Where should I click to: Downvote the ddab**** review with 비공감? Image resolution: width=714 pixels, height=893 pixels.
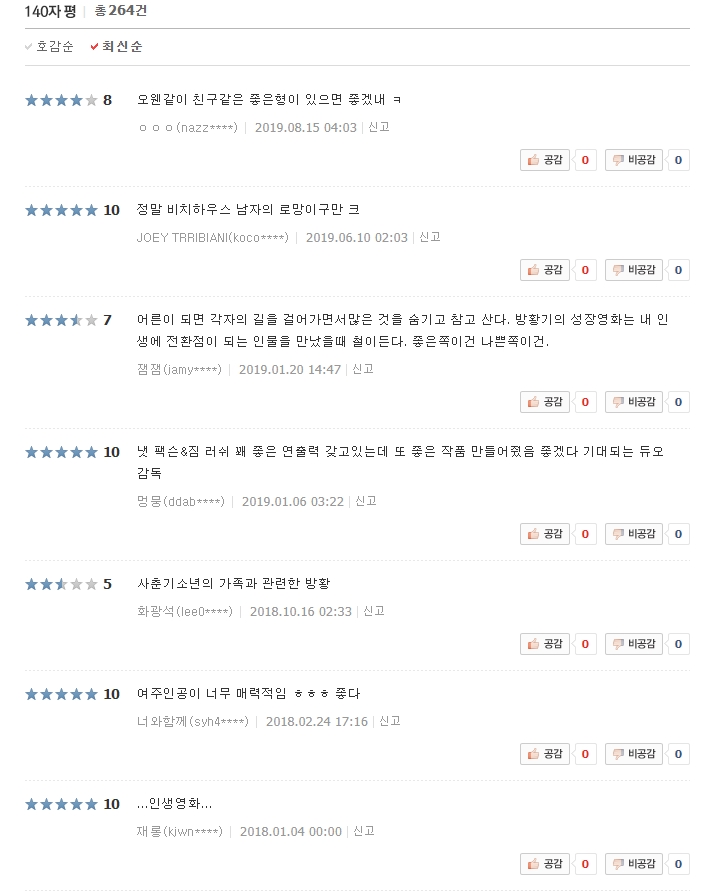pyautogui.click(x=634, y=534)
